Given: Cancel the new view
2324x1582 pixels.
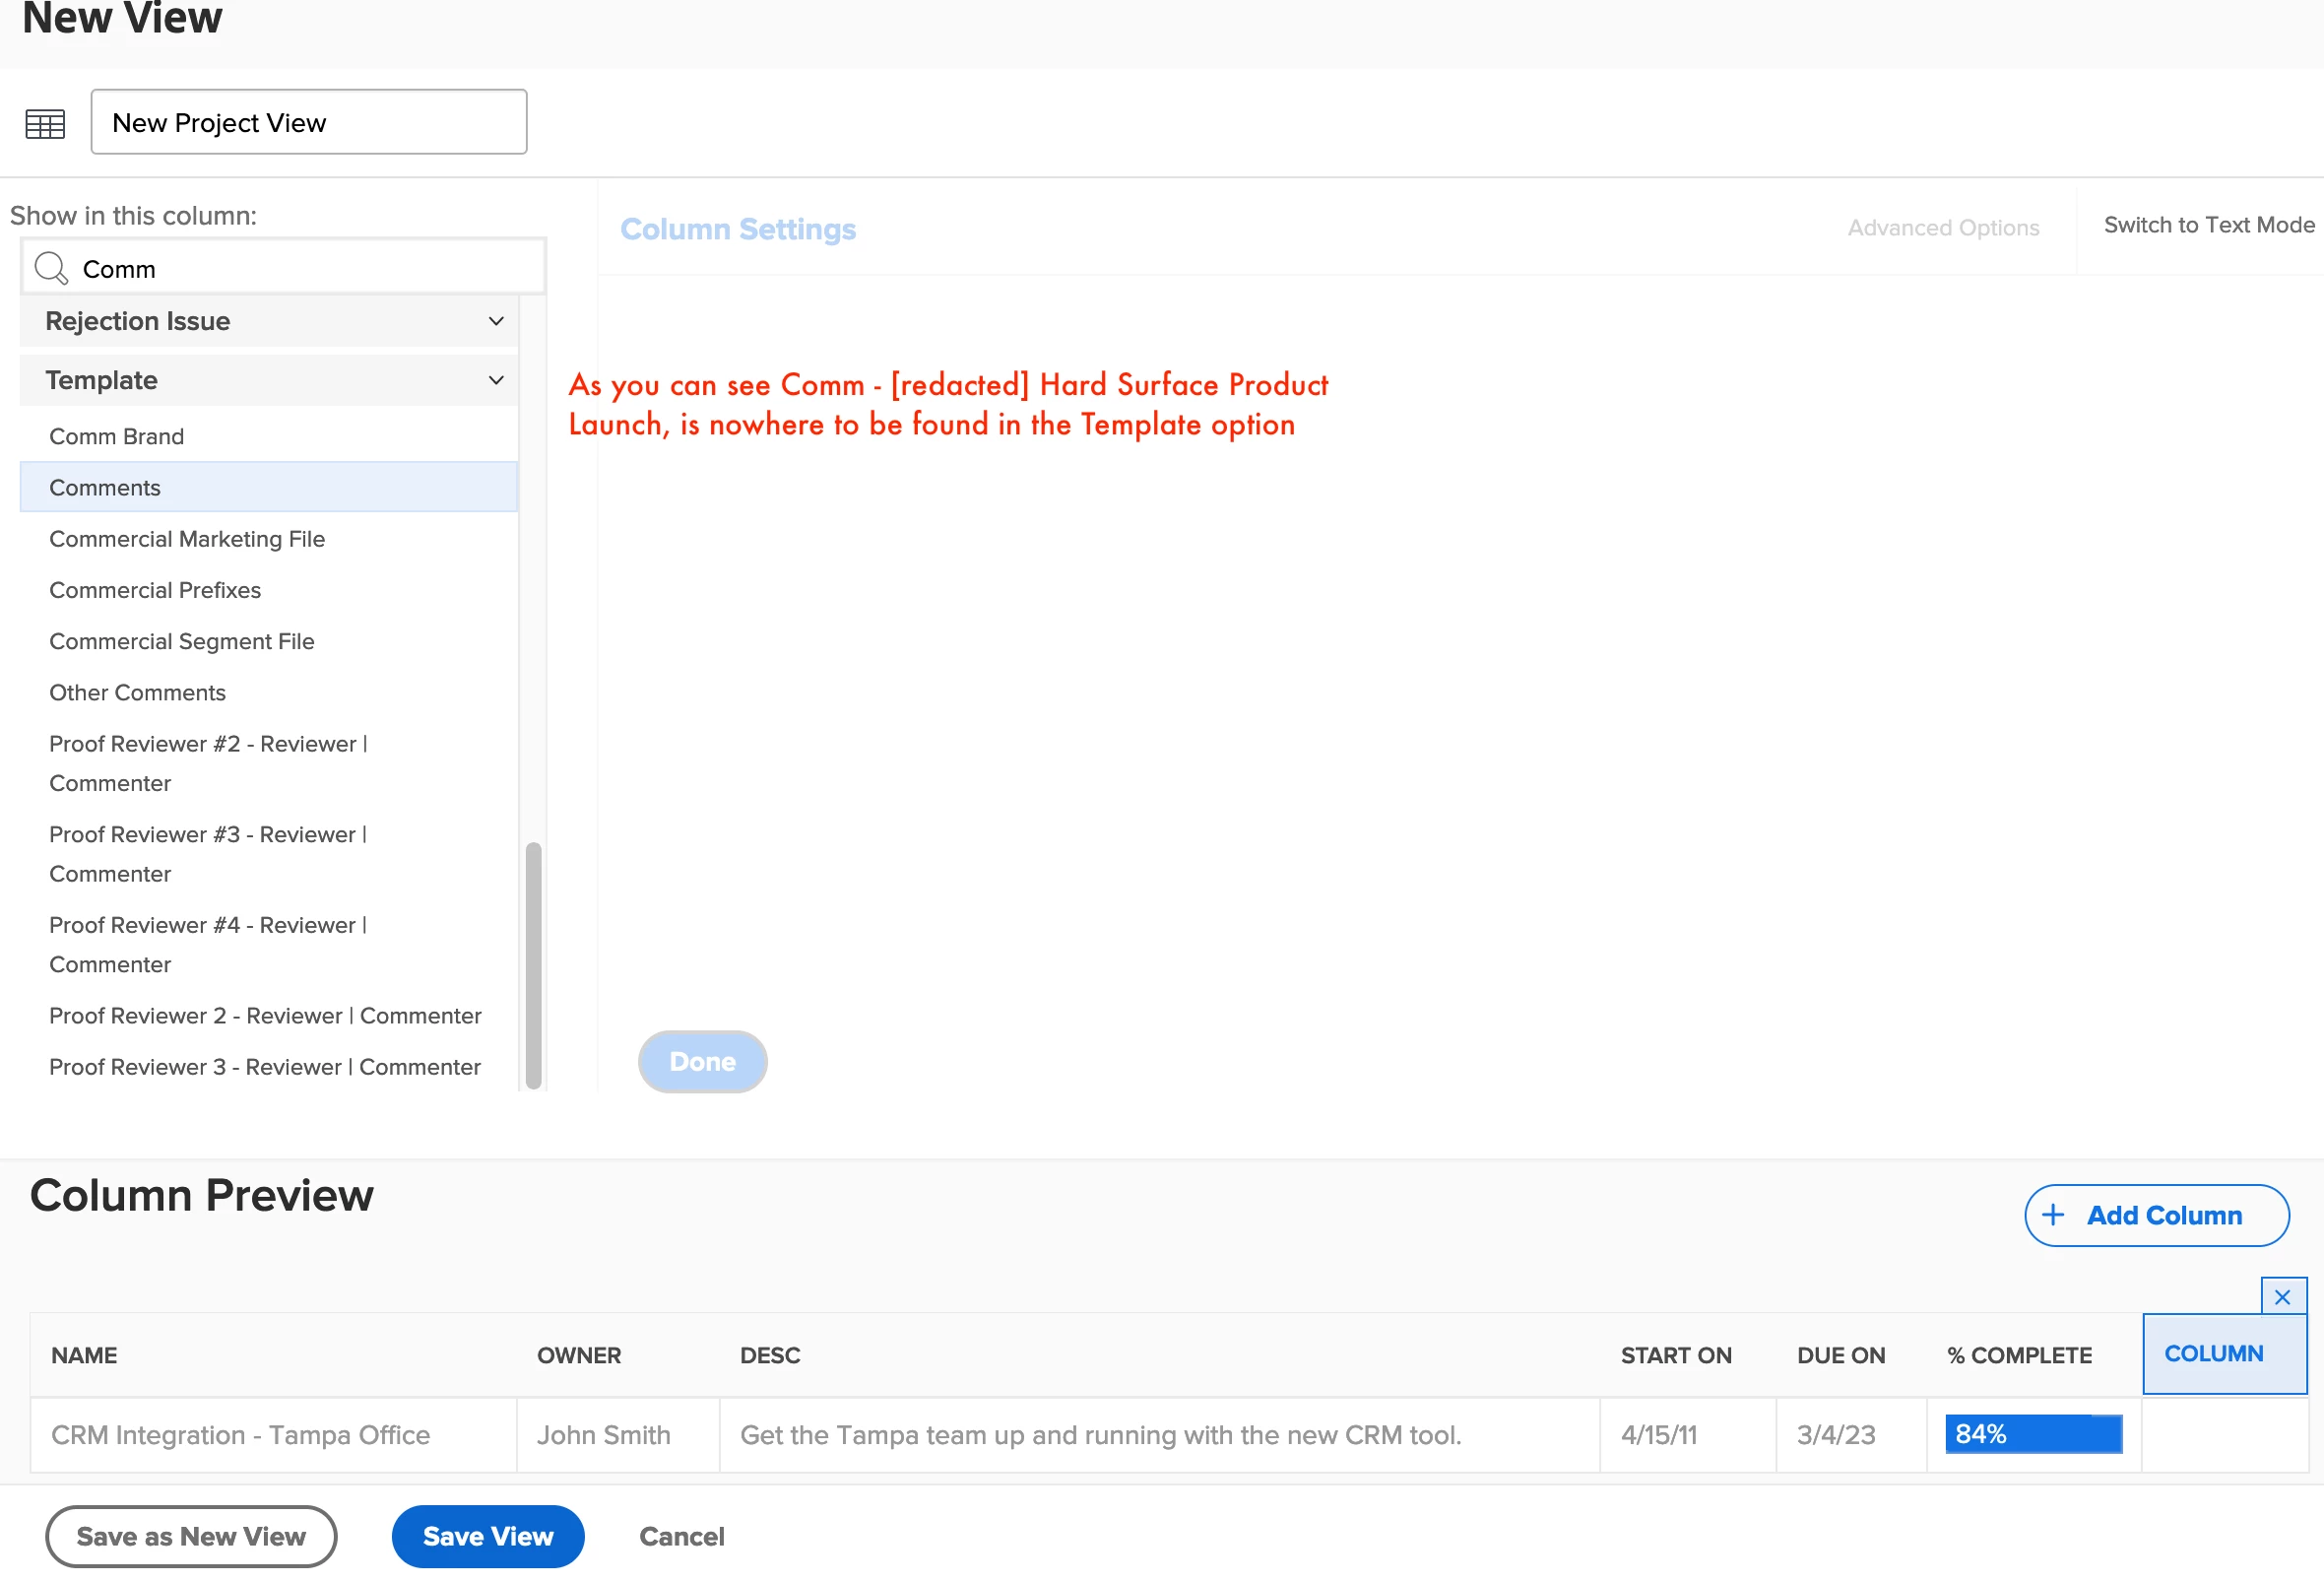Looking at the screenshot, I should point(682,1536).
